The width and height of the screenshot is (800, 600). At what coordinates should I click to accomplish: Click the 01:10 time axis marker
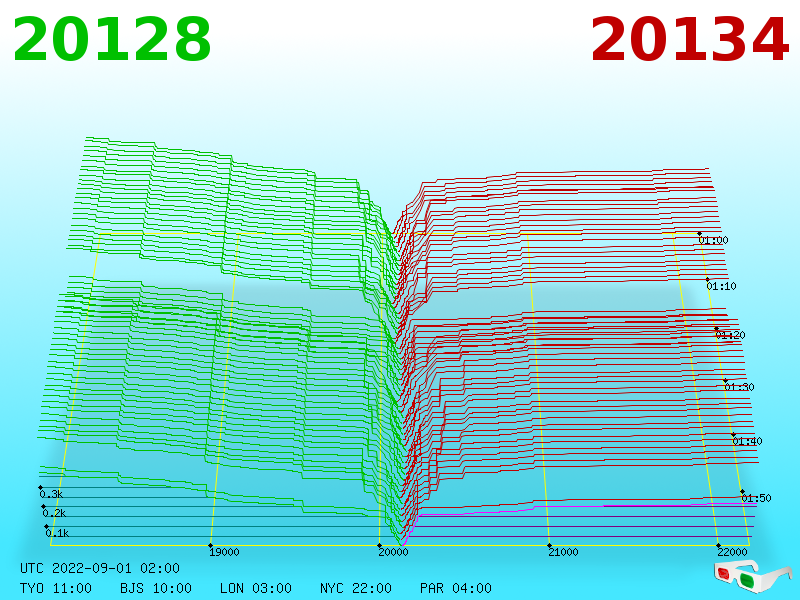(x=721, y=286)
